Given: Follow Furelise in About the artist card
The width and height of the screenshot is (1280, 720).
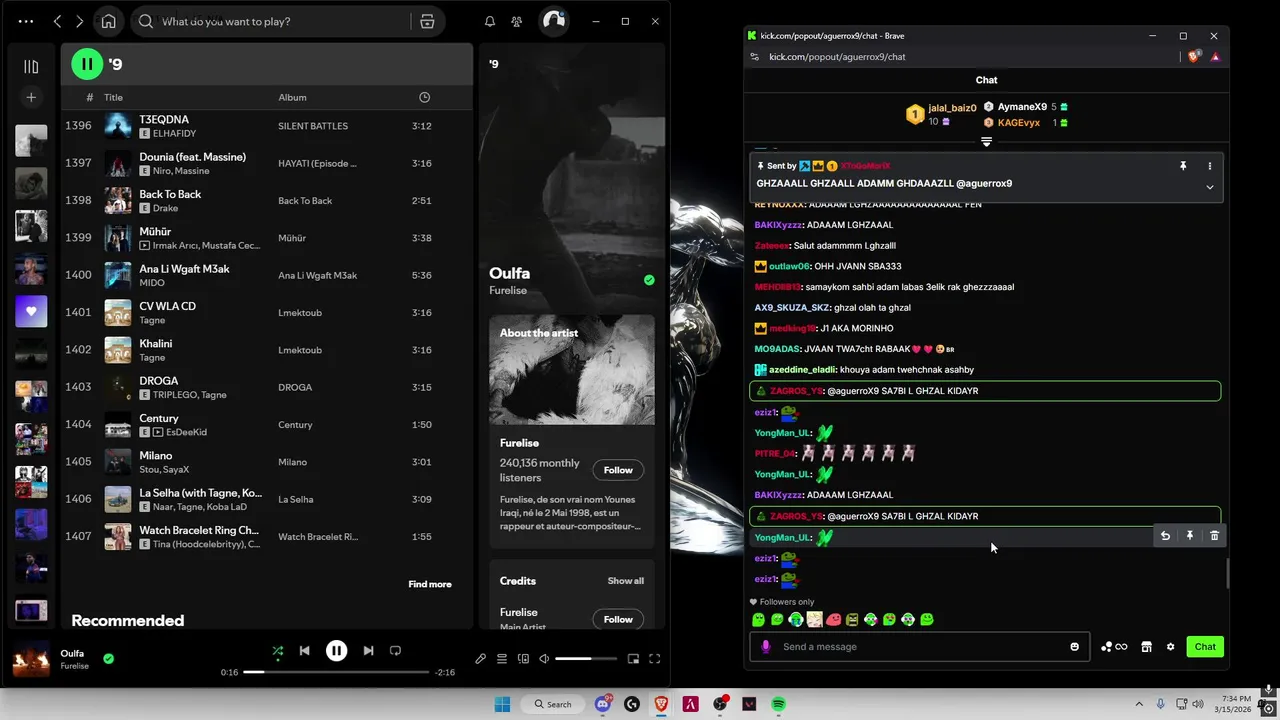Looking at the screenshot, I should coord(618,470).
